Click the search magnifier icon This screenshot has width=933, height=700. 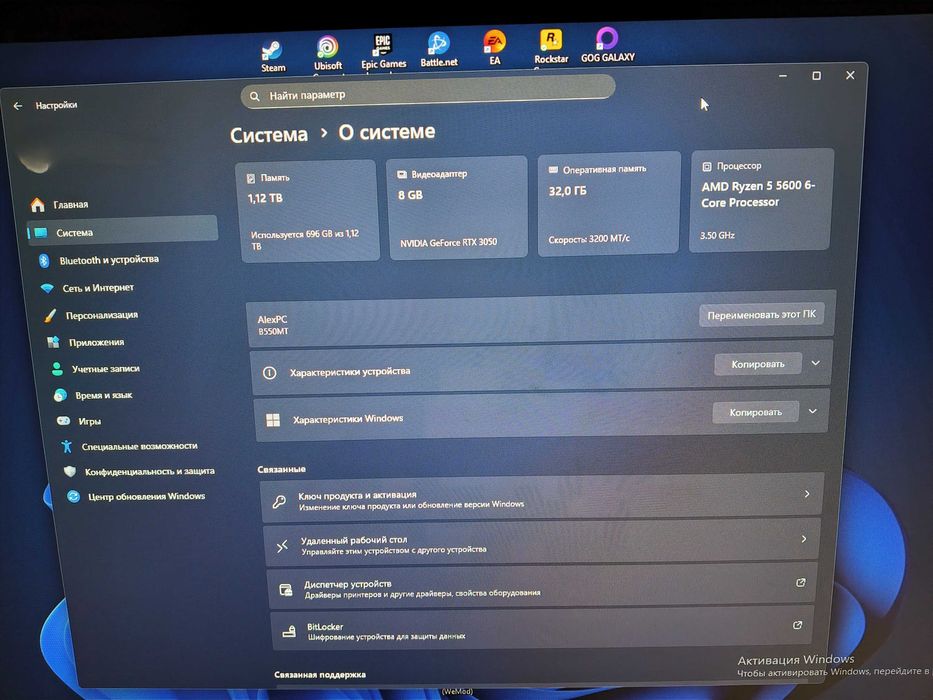coord(255,96)
